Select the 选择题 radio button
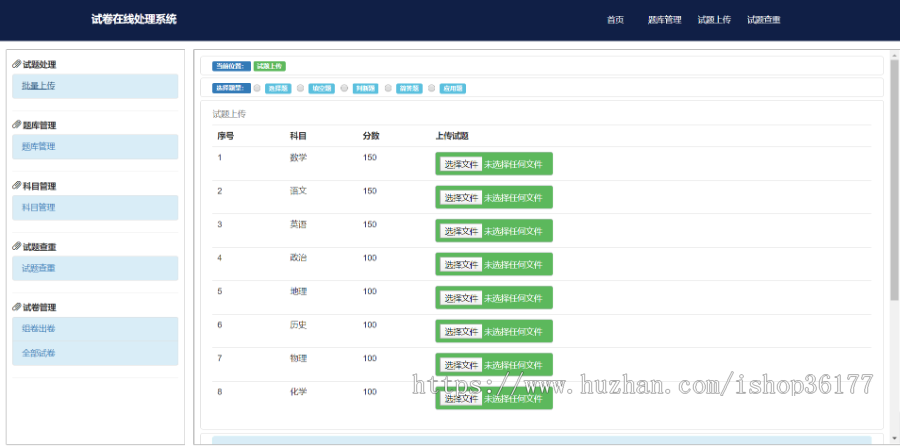The width and height of the screenshot is (900, 448). tap(257, 88)
